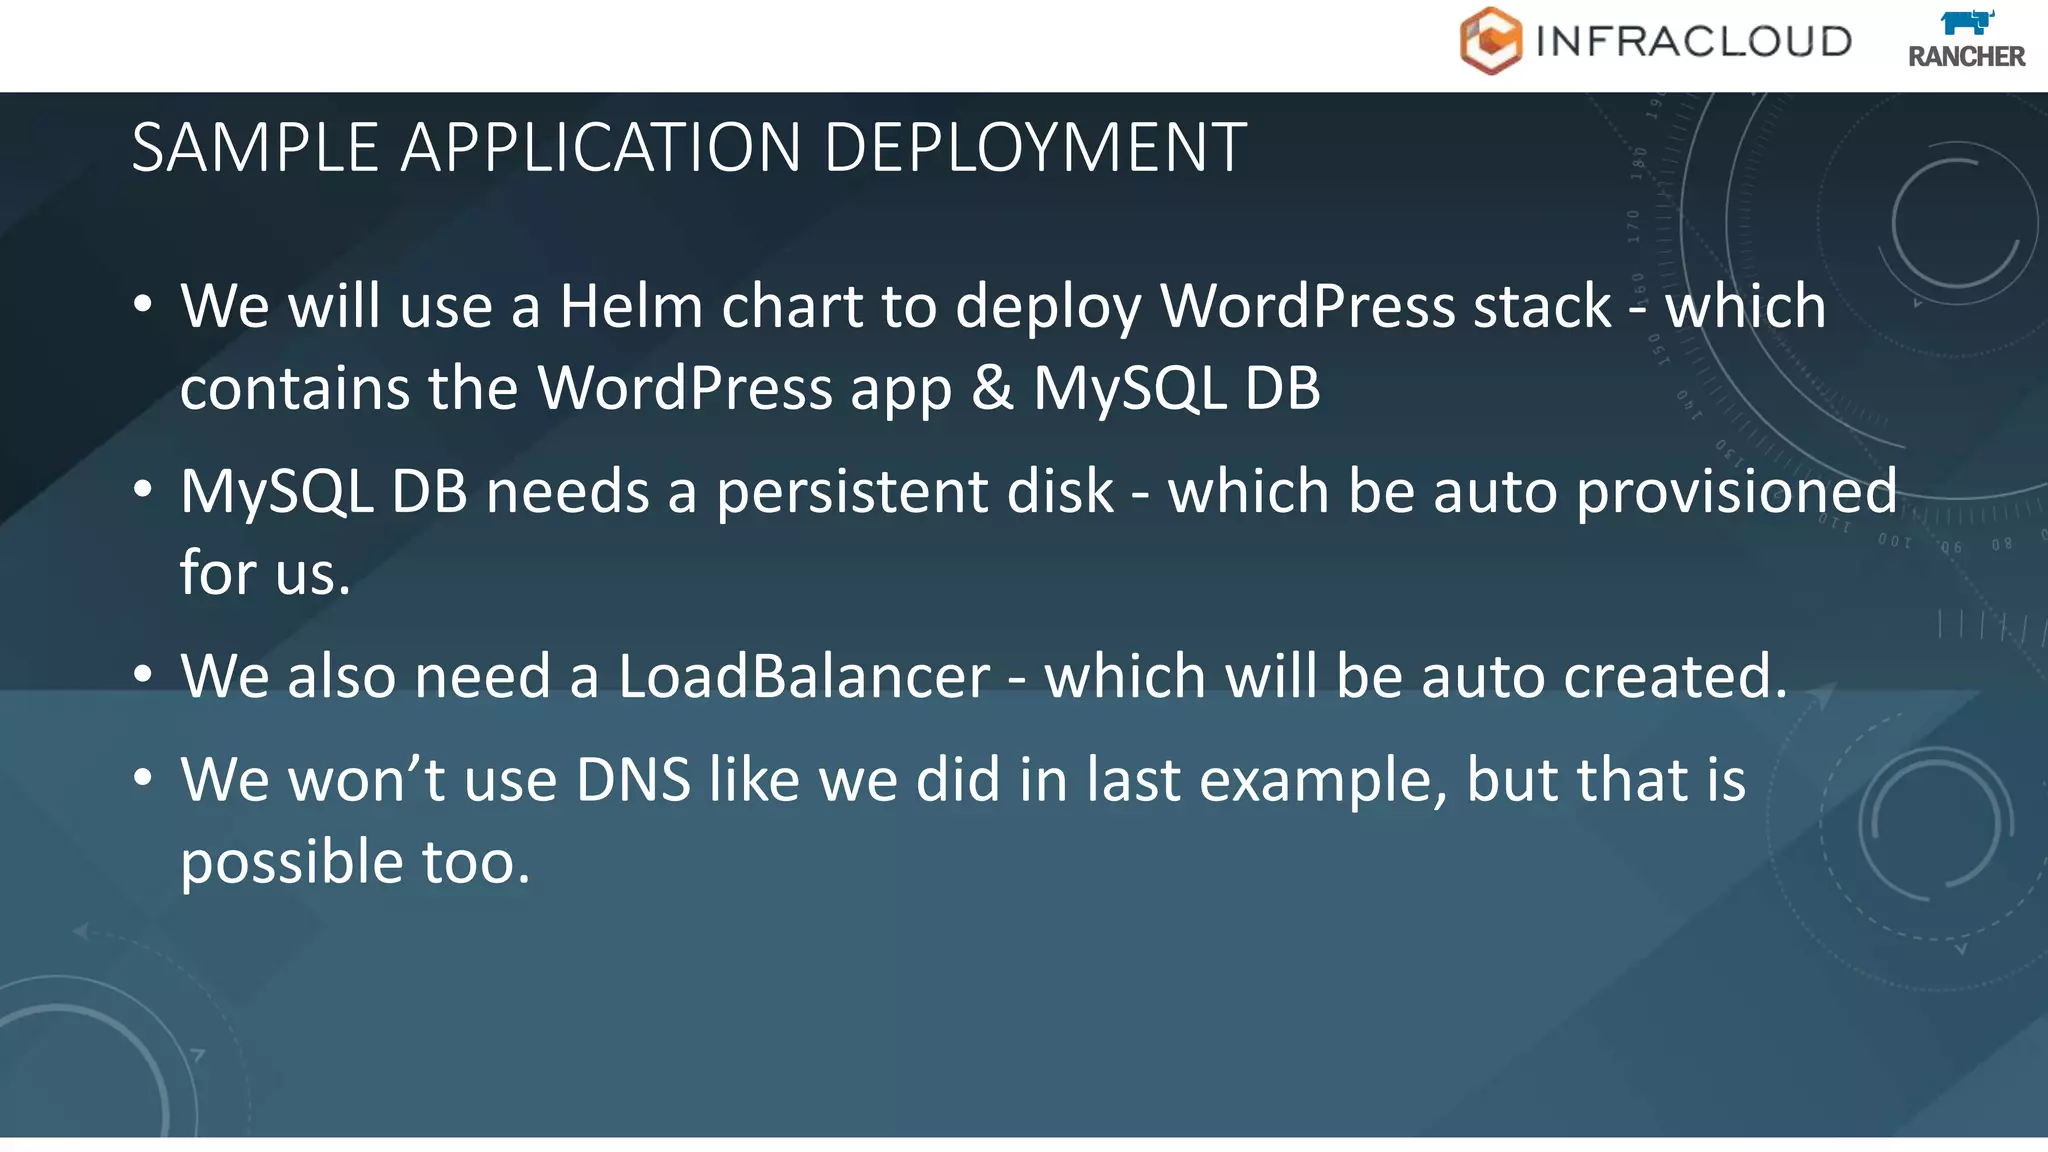Click the Rancher bull logo icon

[1966, 22]
